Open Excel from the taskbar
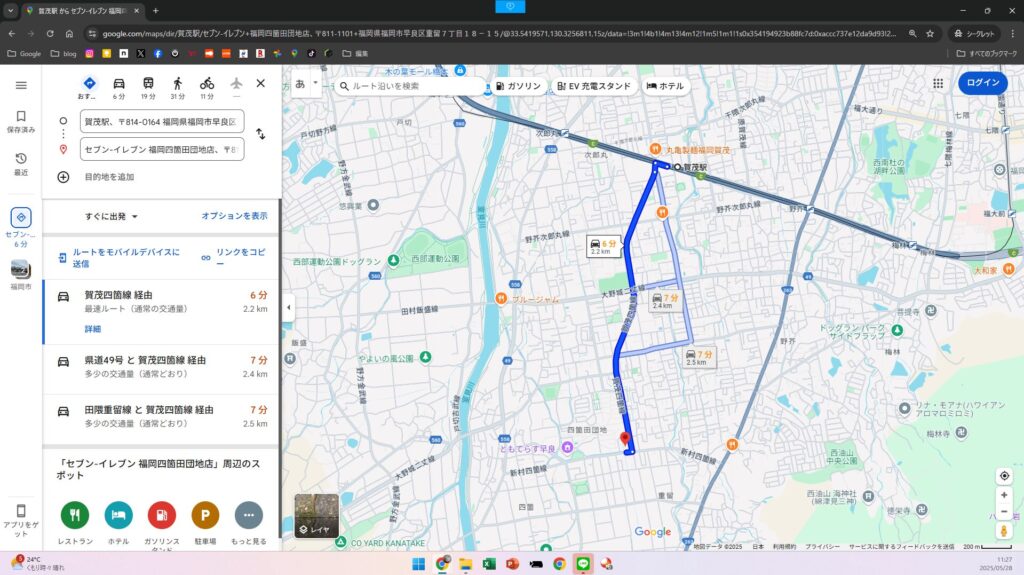This screenshot has width=1024, height=575. tap(489, 564)
